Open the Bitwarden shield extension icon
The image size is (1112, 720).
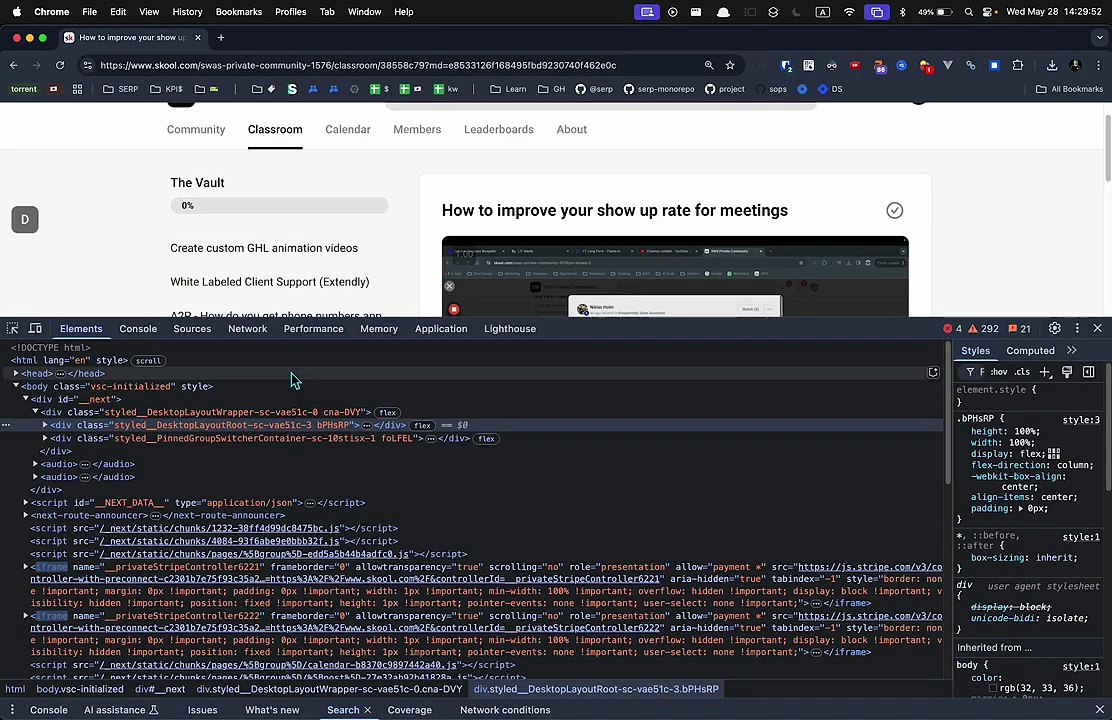tap(786, 65)
